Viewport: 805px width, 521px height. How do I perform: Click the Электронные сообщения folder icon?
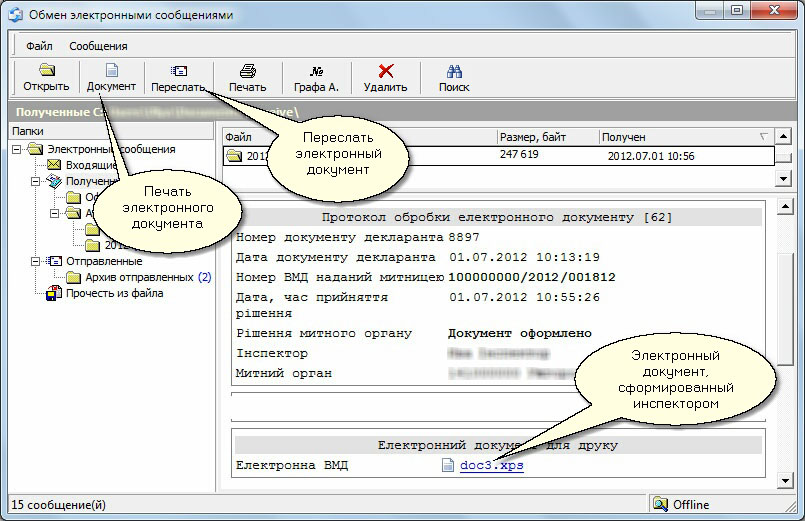click(x=35, y=149)
